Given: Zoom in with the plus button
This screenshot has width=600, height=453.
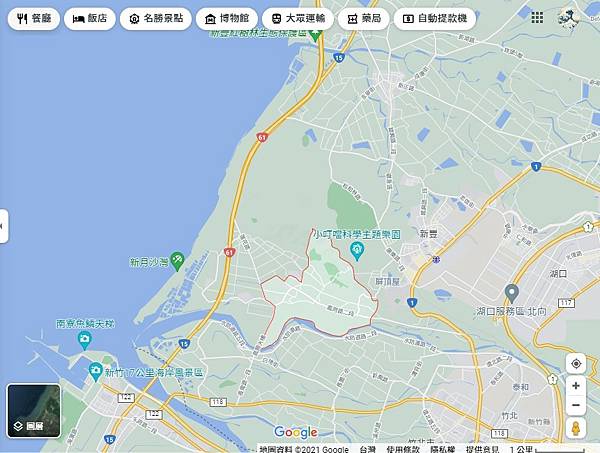Looking at the screenshot, I should [576, 386].
